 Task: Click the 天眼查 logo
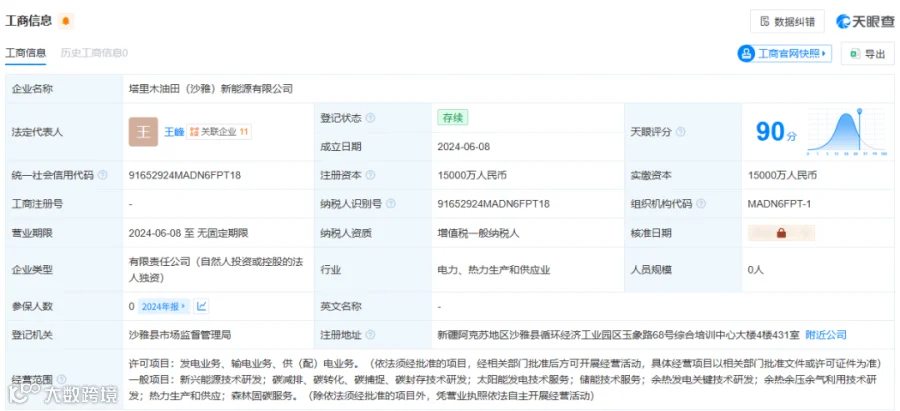pos(865,22)
